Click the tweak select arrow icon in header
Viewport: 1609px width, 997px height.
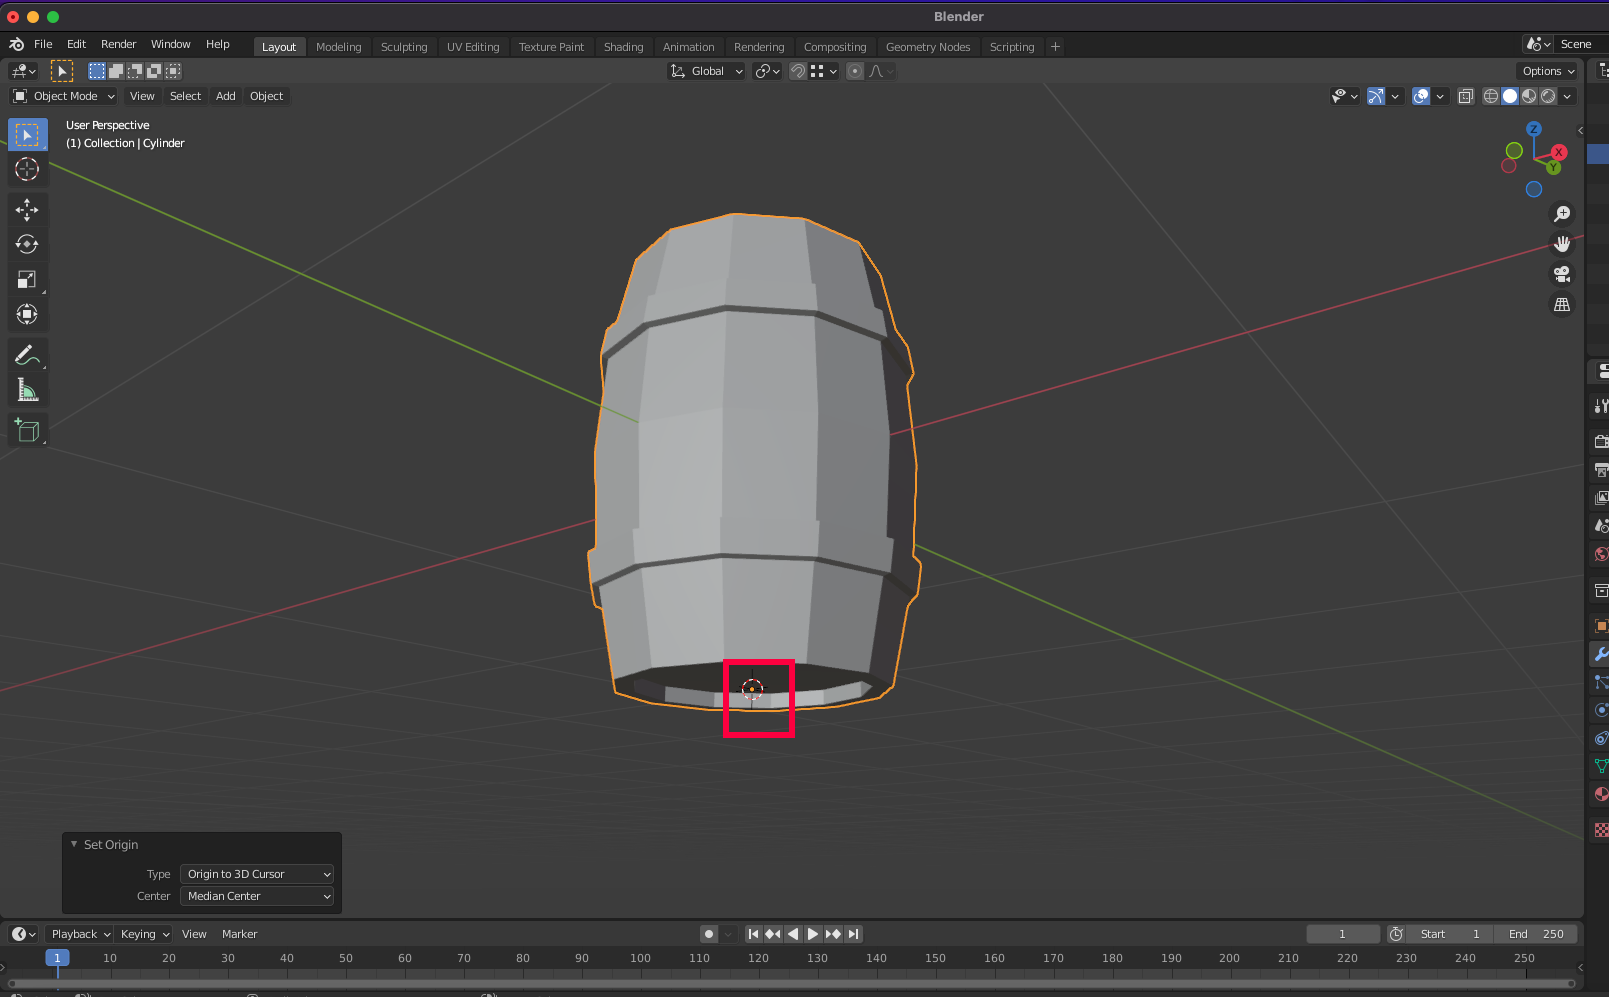62,71
